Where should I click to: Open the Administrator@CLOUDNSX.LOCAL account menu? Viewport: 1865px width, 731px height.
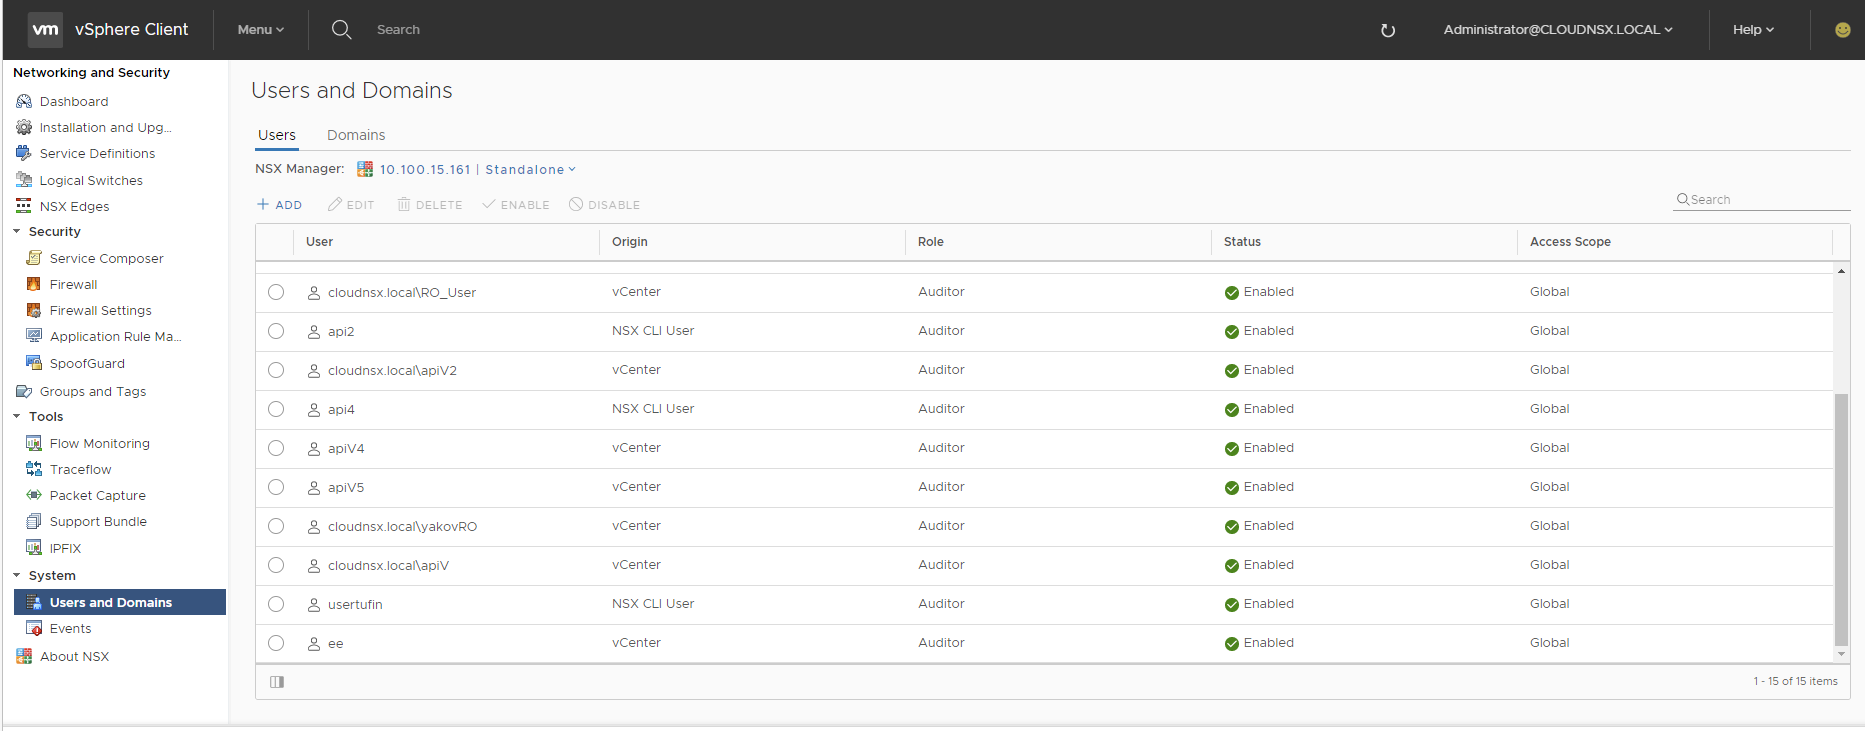(1557, 30)
